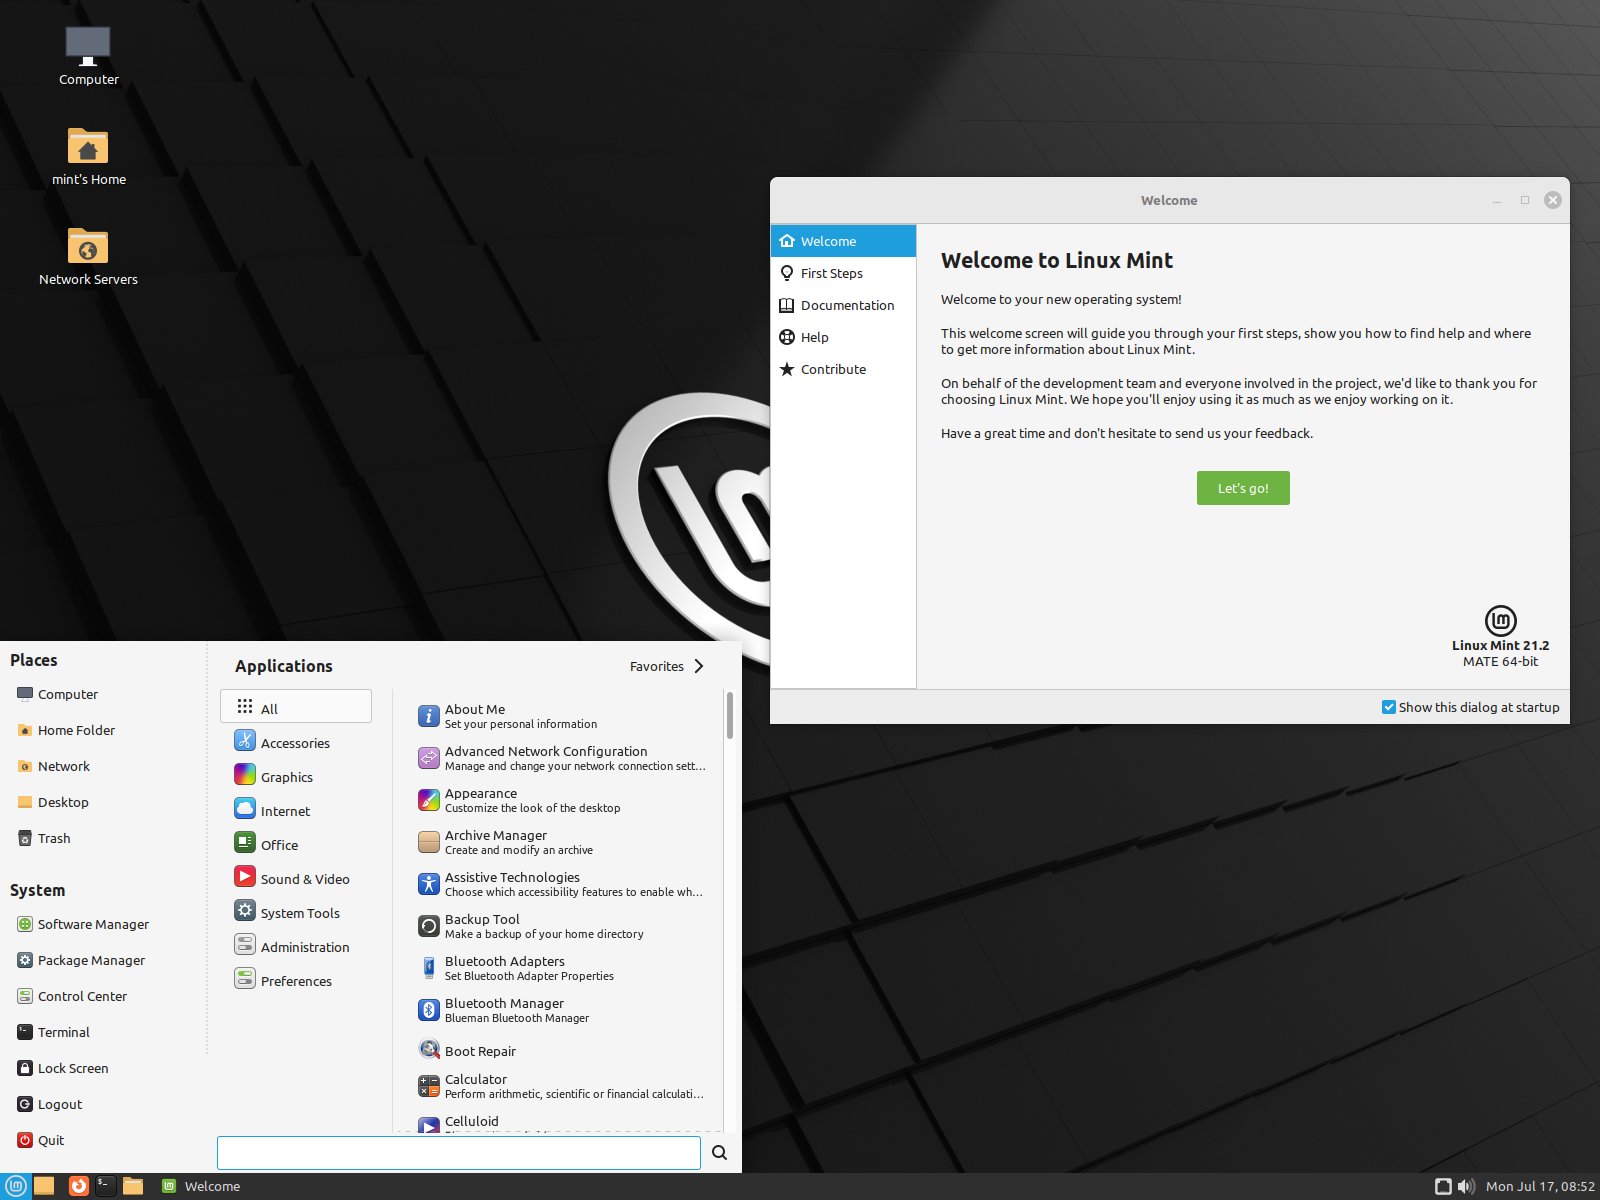Click the volume icon in system tray
Viewport: 1600px width, 1200px height.
tap(1466, 1186)
